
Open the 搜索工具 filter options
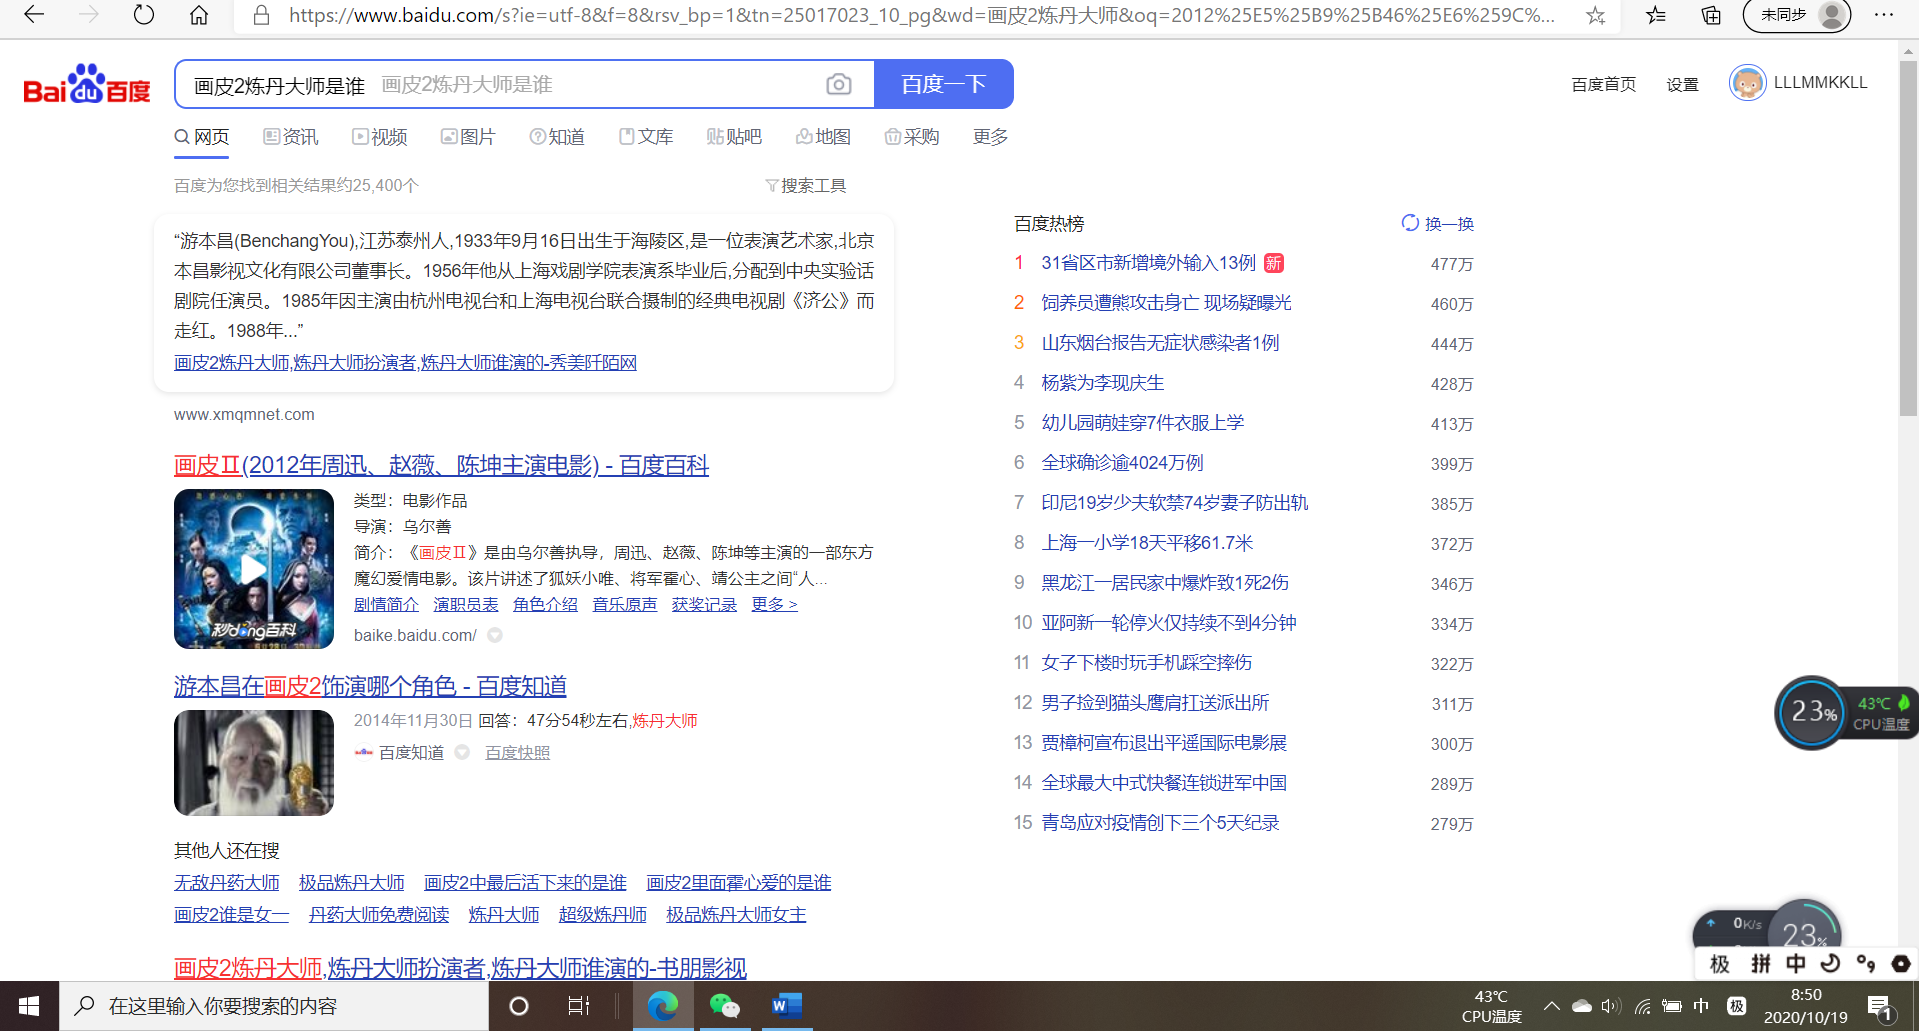pos(806,186)
